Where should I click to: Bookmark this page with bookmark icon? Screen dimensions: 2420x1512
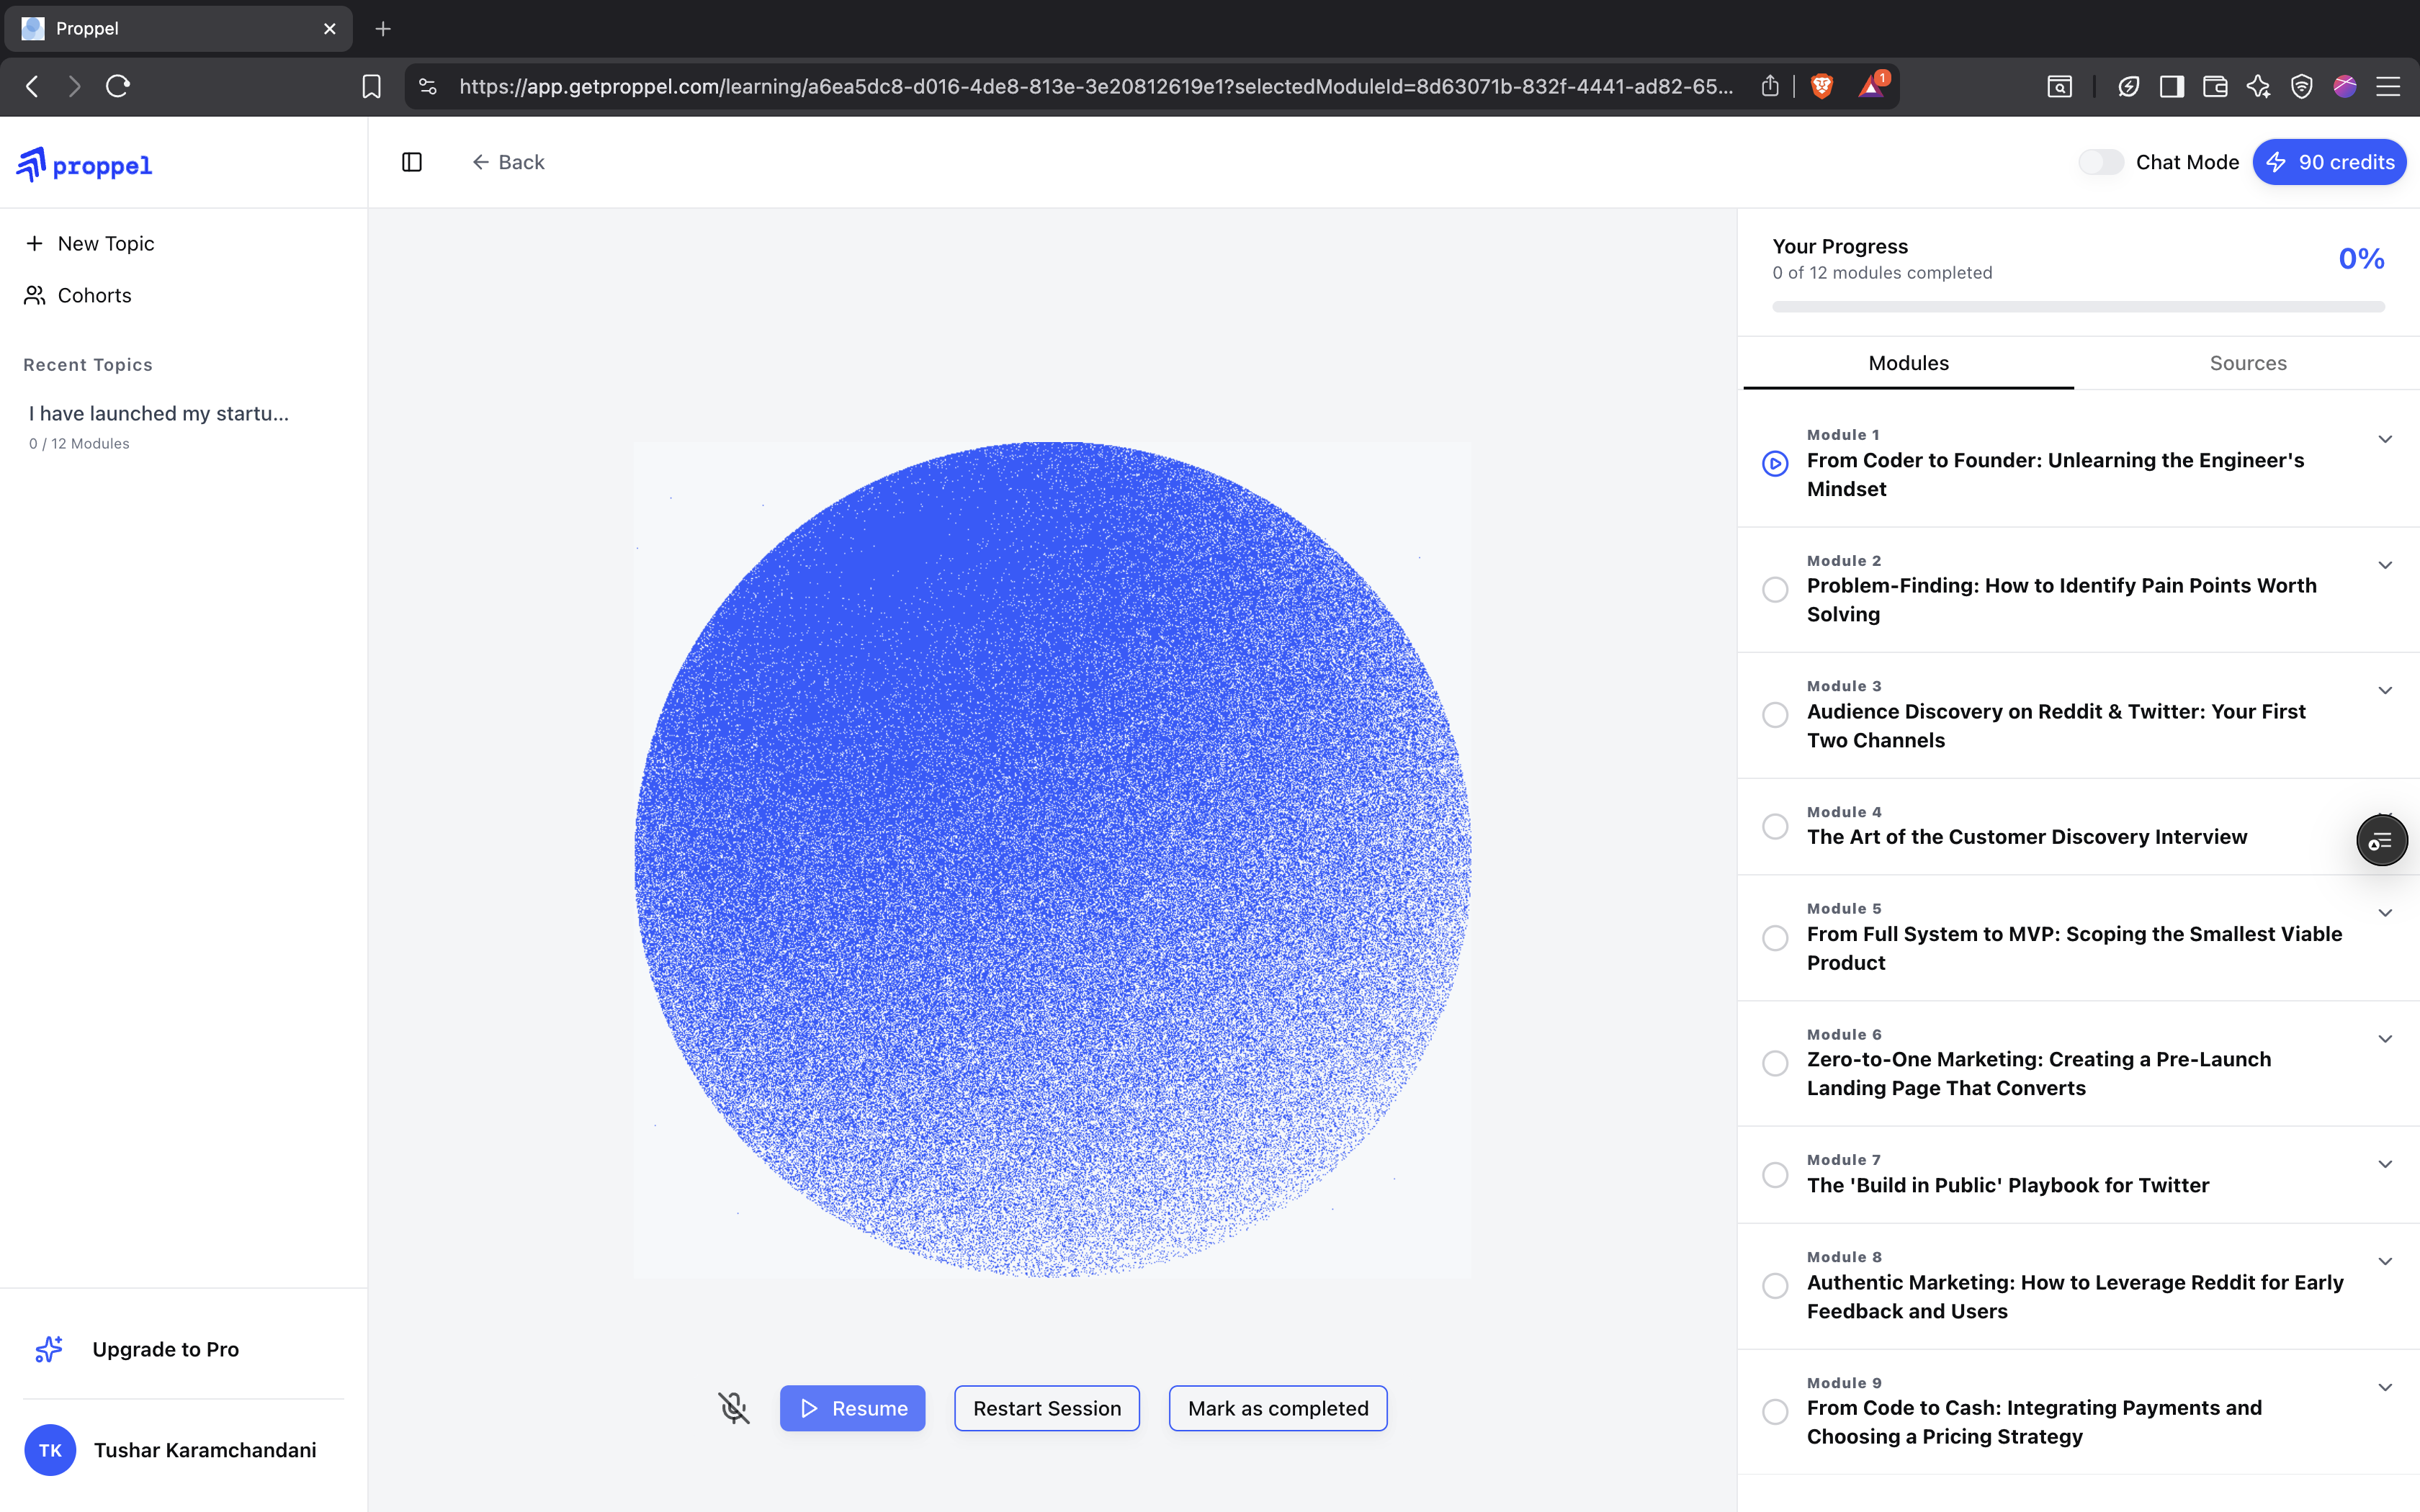pos(371,87)
